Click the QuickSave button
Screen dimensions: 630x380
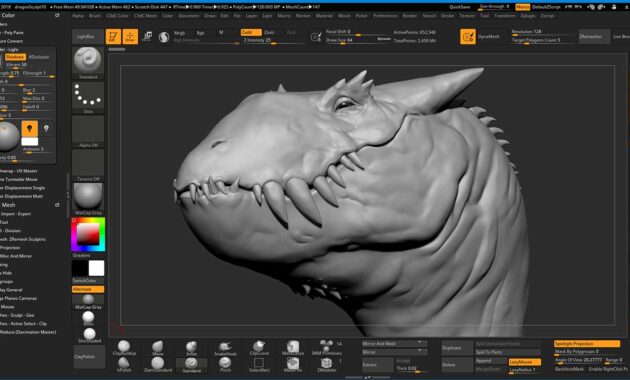(460, 7)
